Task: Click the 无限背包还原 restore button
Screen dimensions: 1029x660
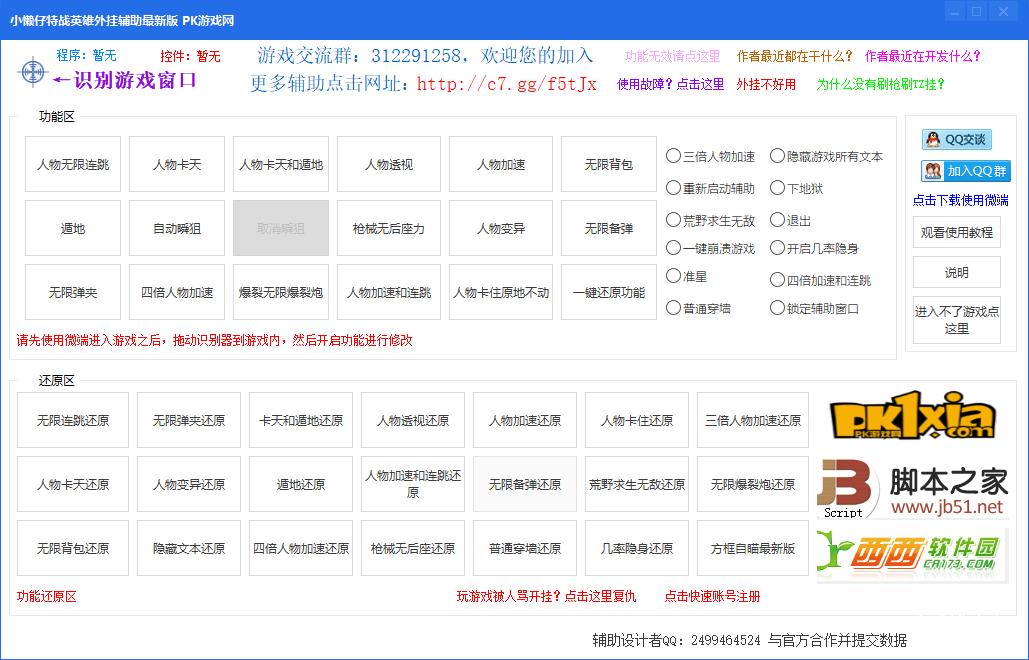Action: pos(73,548)
